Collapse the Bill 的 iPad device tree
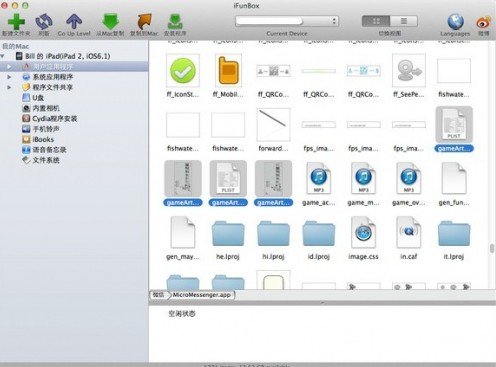496x367 pixels. click(3, 56)
